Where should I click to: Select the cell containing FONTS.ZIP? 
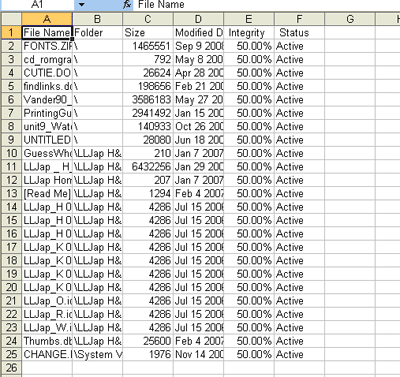point(47,46)
